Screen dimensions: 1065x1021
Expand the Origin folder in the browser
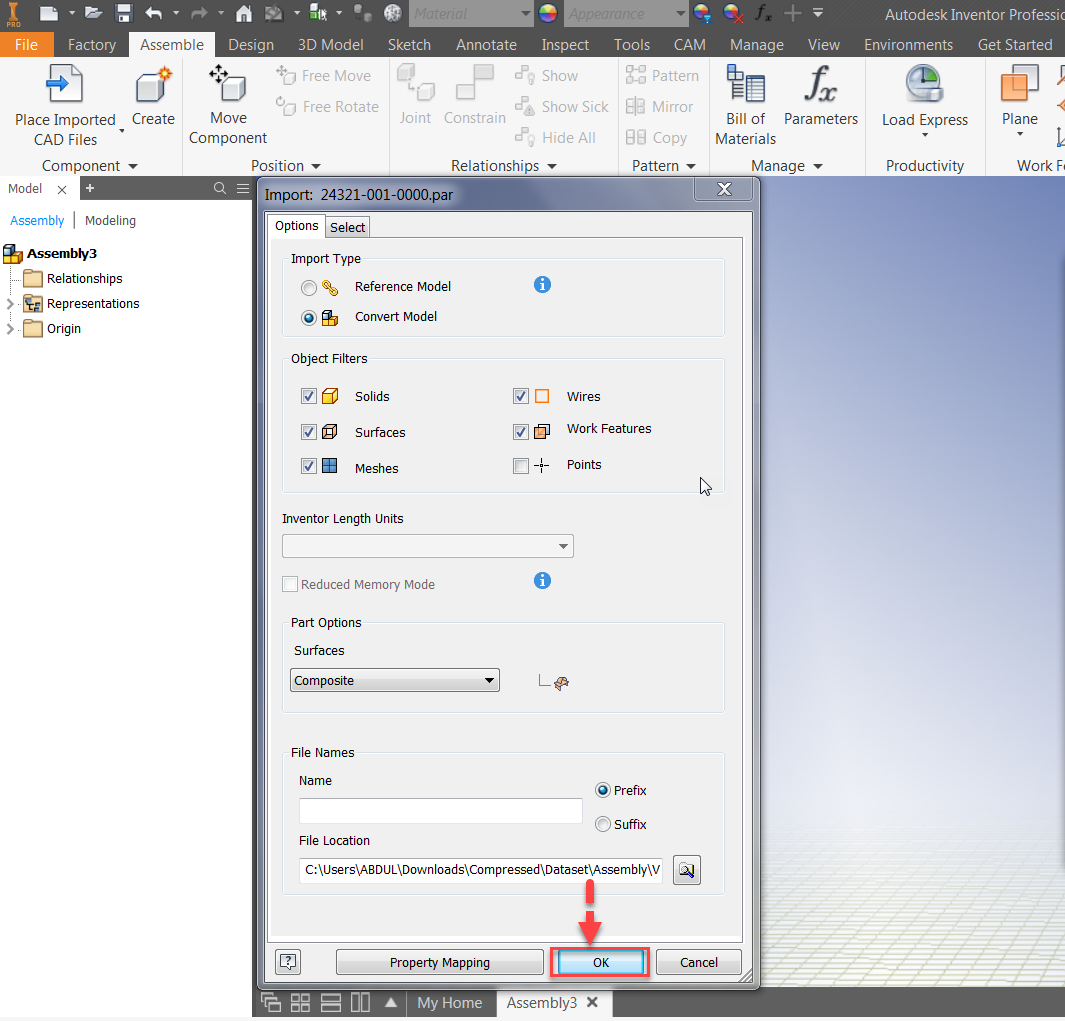(9, 328)
